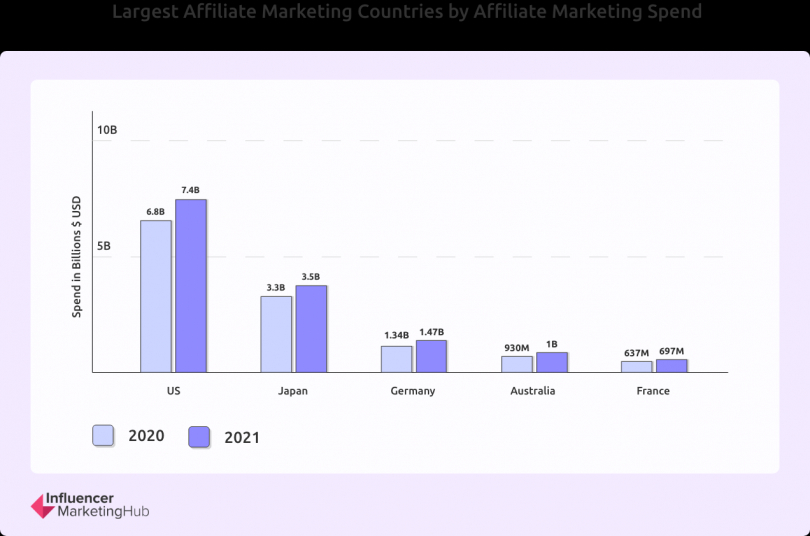The image size is (810, 536).
Task: Click the Influencer MarketingHub logo icon
Action: click(42, 506)
